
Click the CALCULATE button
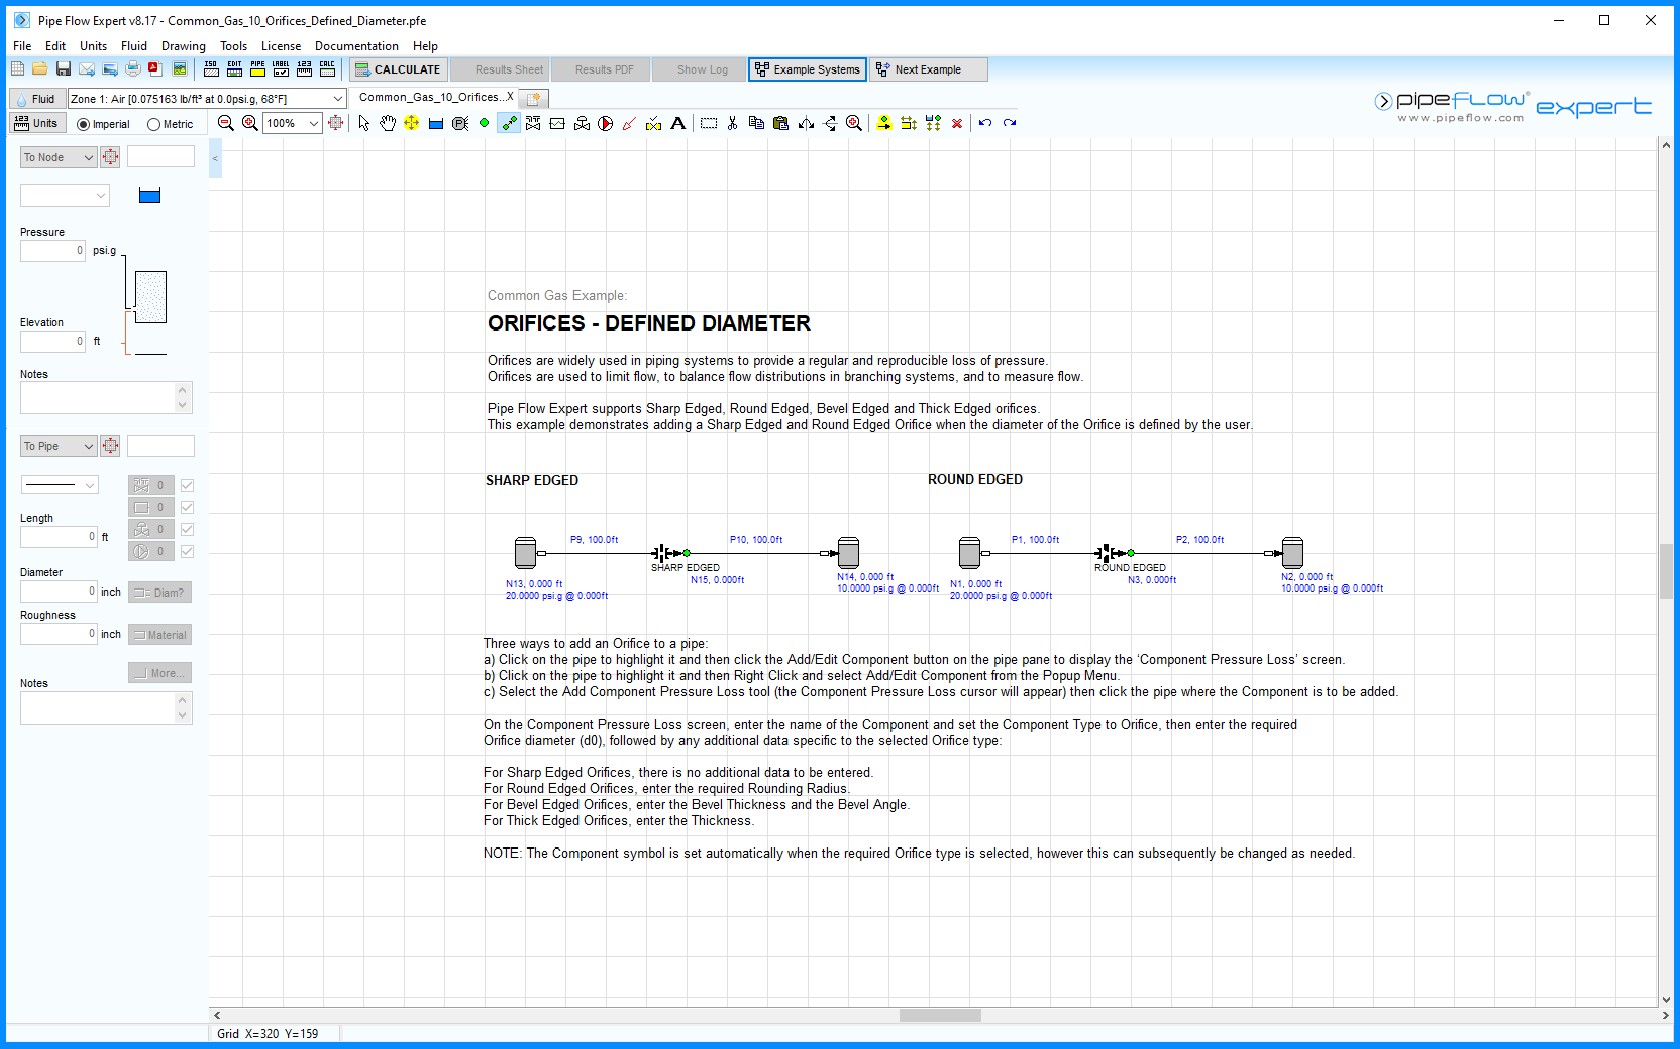(397, 70)
